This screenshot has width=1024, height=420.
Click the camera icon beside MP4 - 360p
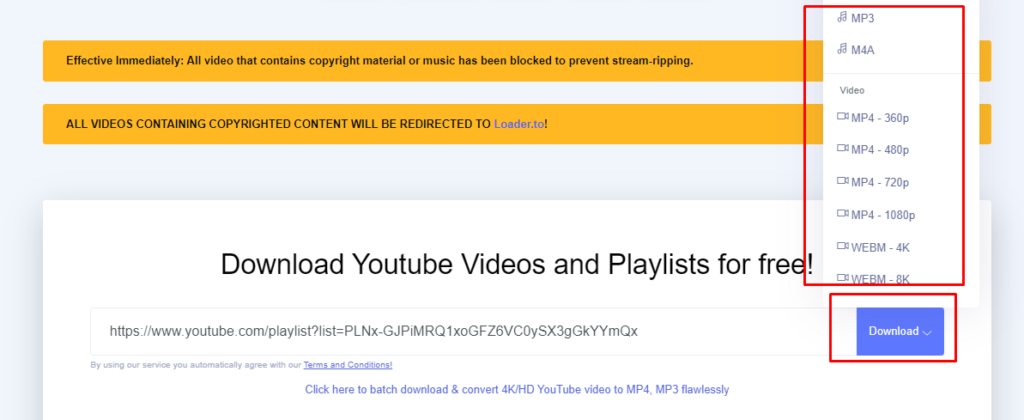tap(842, 117)
